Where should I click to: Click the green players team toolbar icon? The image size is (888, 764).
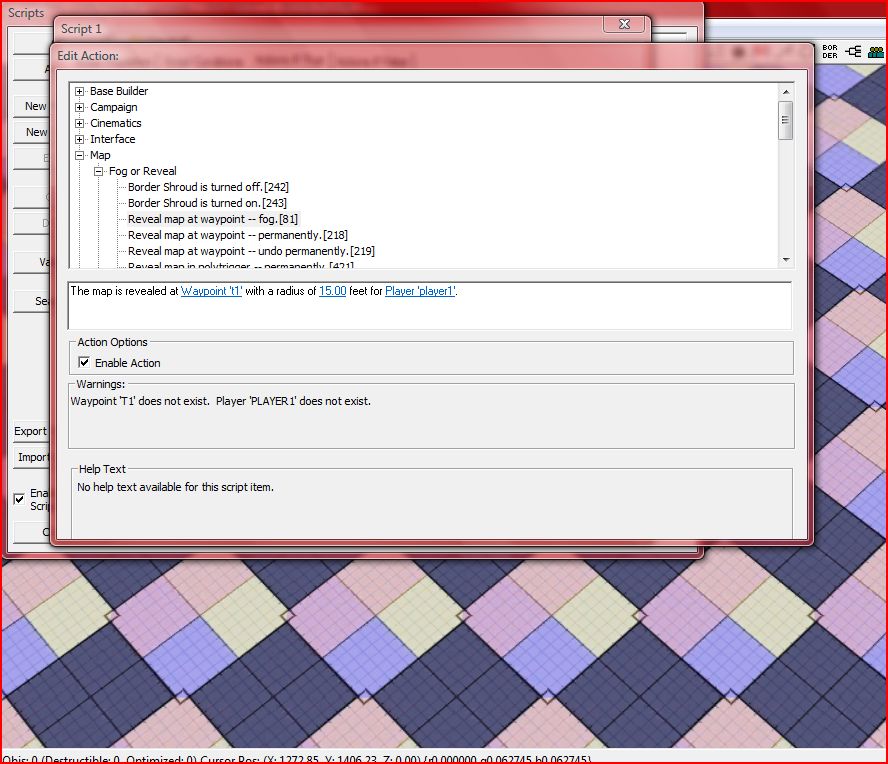coord(876,51)
